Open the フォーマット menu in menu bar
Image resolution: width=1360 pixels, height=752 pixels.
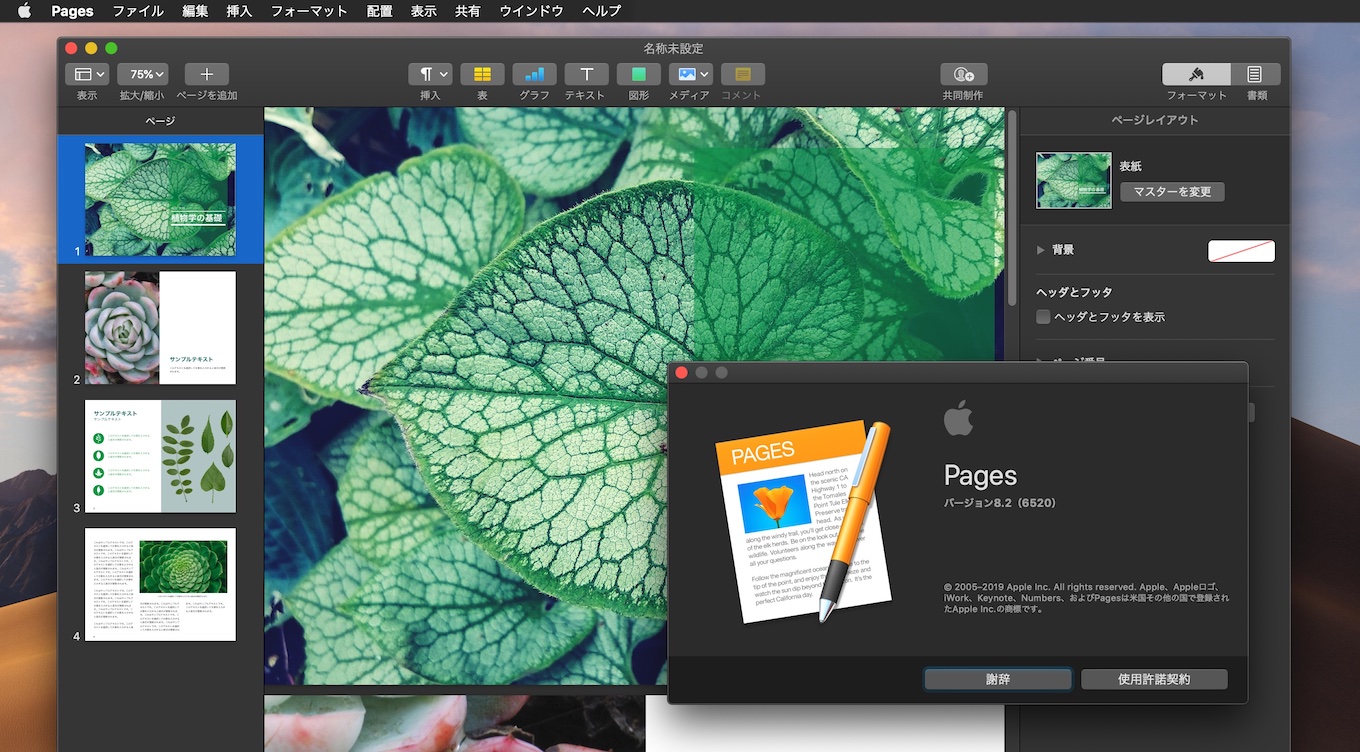point(309,11)
